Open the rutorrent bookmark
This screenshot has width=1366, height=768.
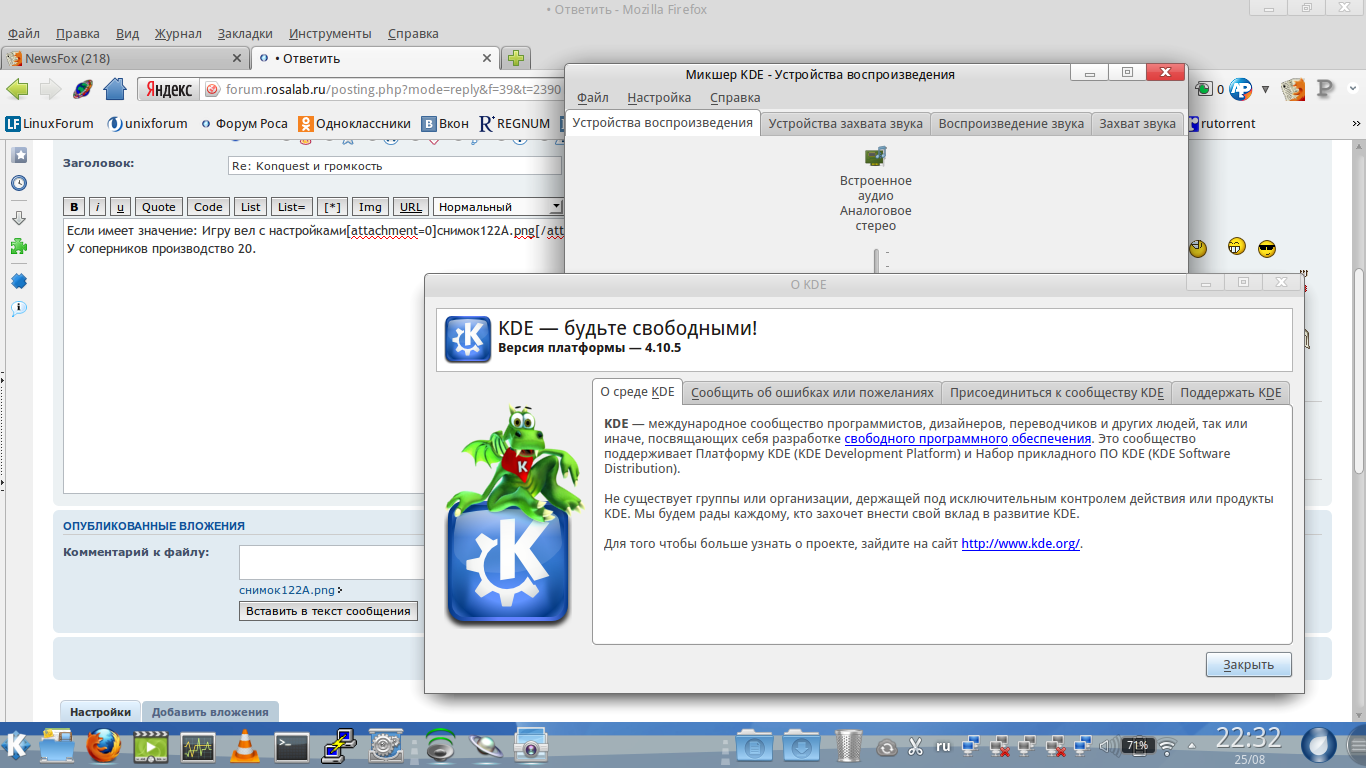click(x=1221, y=124)
